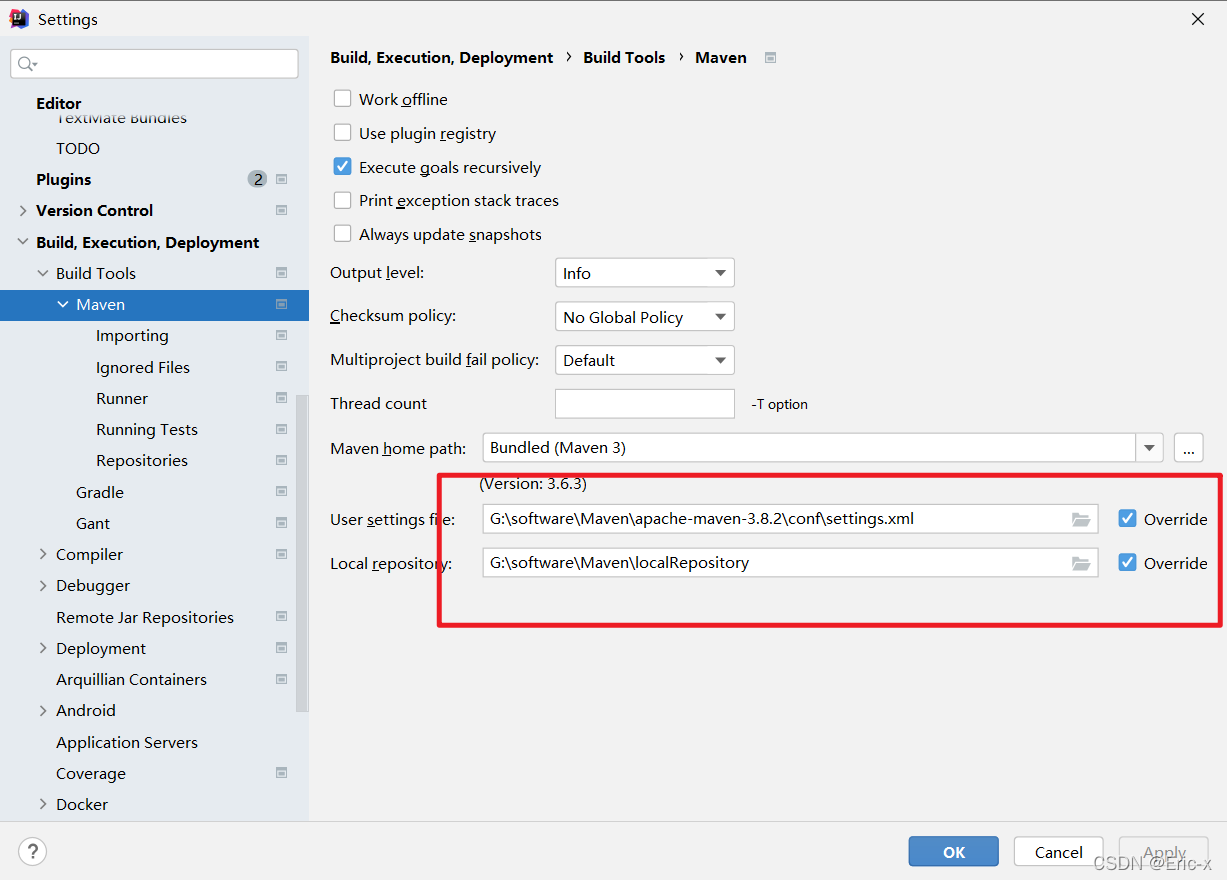Click the Thread count input field

[x=645, y=404]
